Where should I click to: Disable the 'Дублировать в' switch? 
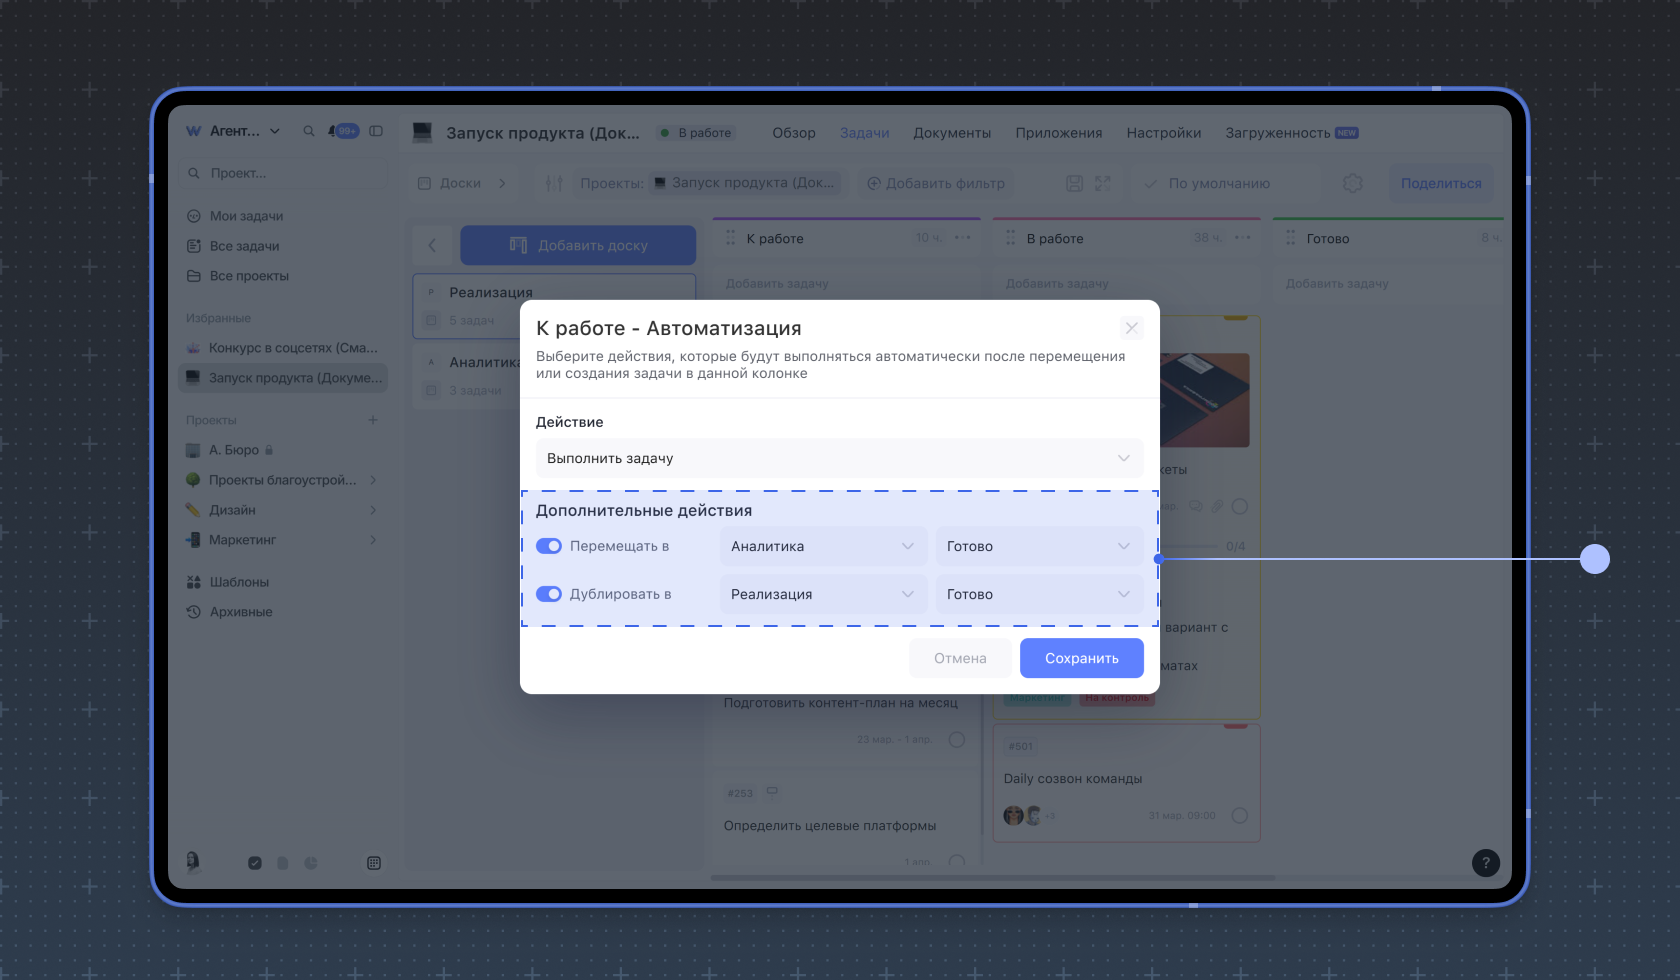549,594
